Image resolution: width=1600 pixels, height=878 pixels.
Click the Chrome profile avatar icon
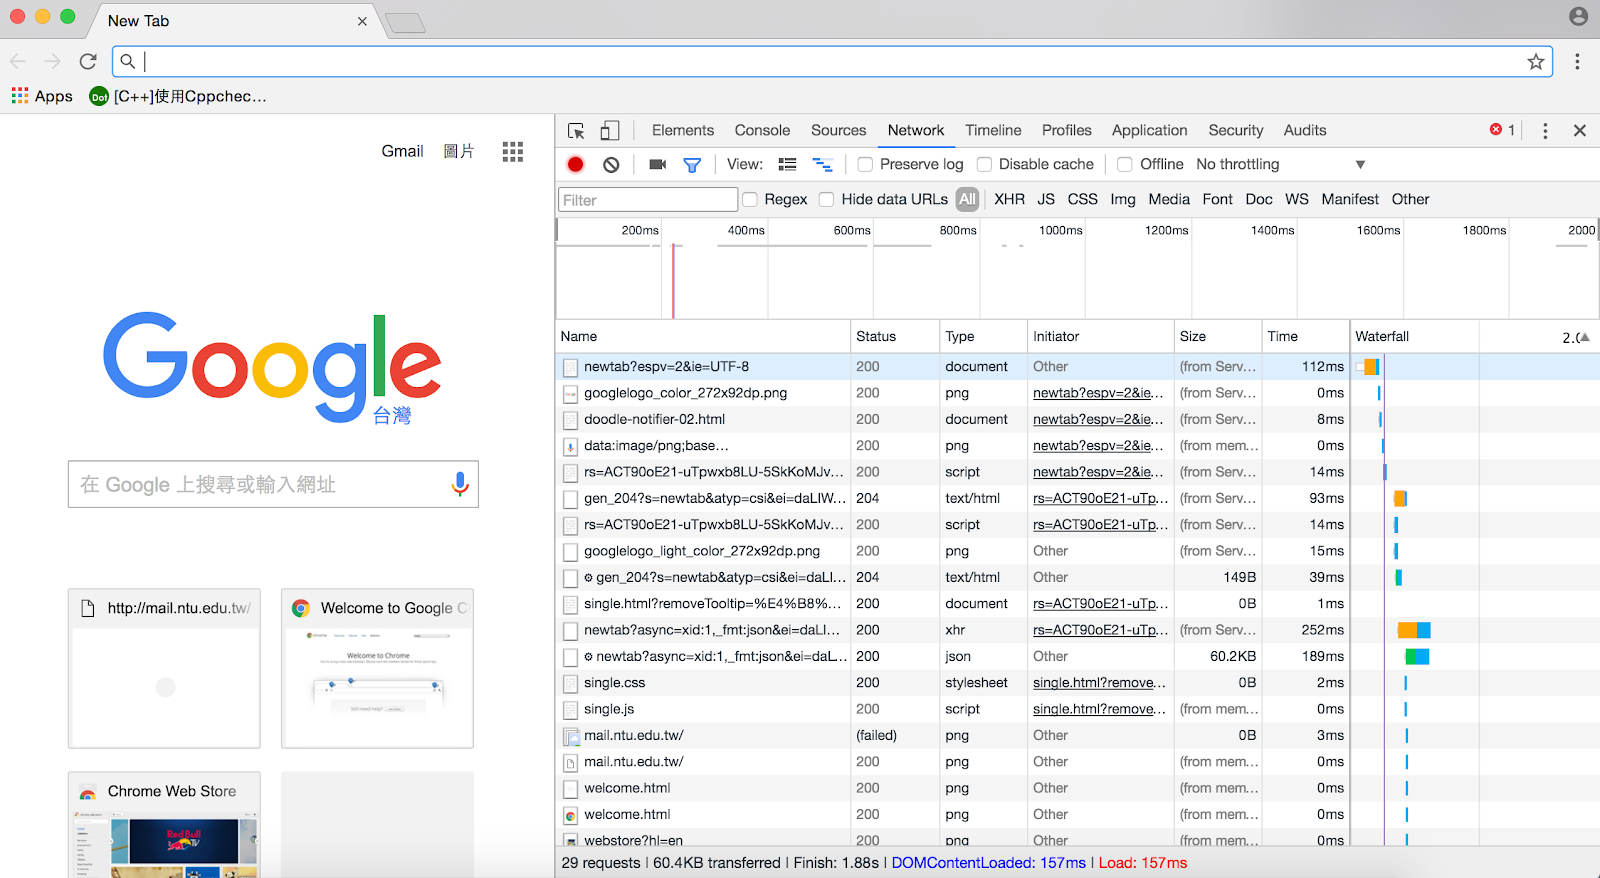tap(1578, 16)
